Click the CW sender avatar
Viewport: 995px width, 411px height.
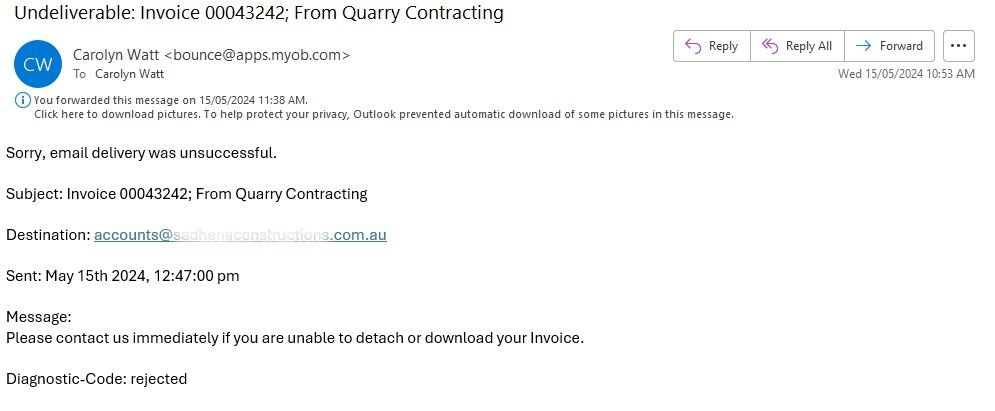(x=36, y=64)
